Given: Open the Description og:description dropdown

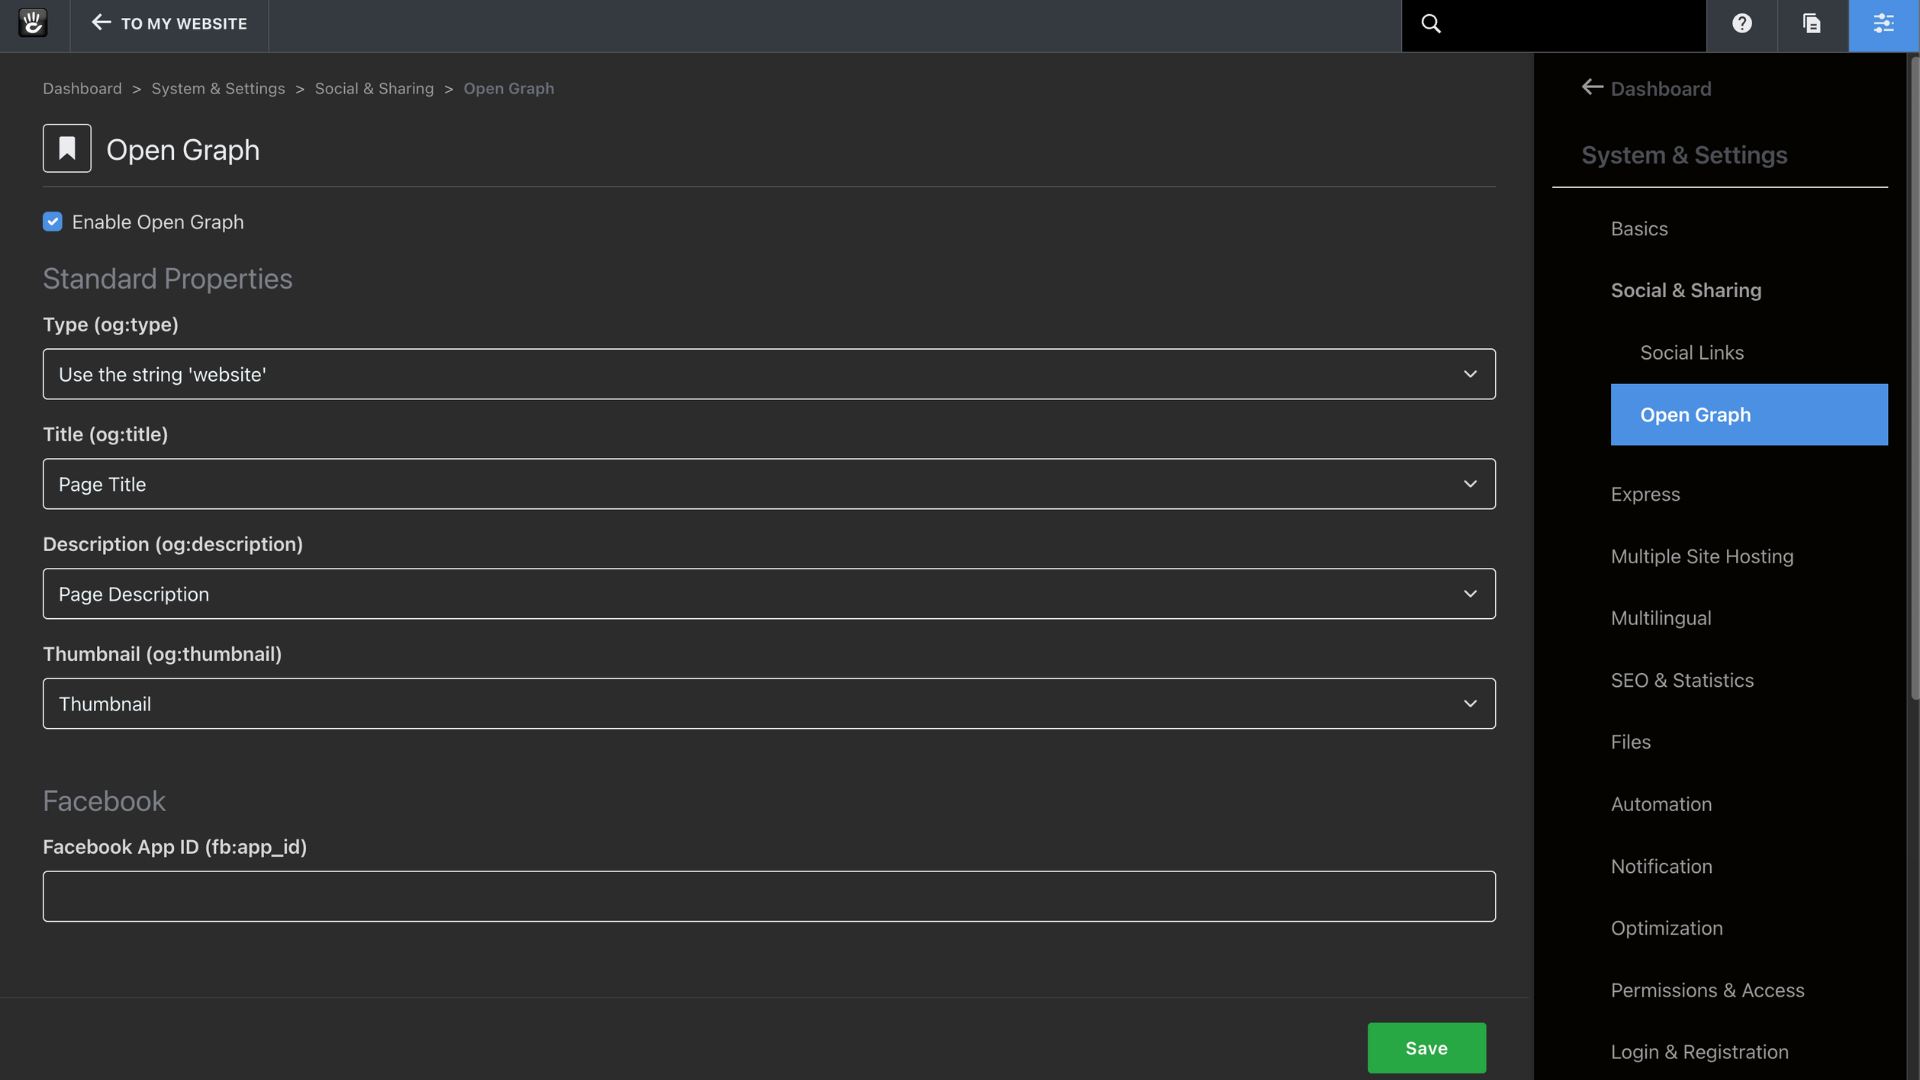Looking at the screenshot, I should tap(768, 594).
